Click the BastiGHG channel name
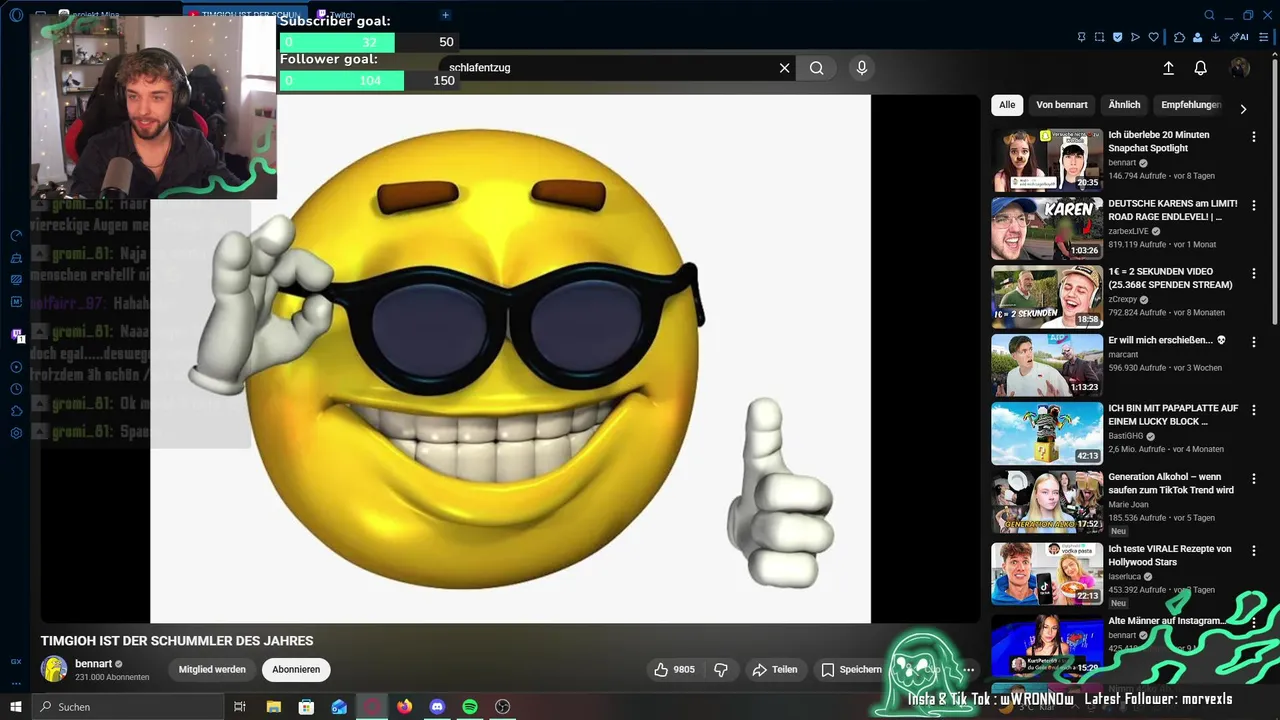This screenshot has width=1280, height=720. 1127,436
